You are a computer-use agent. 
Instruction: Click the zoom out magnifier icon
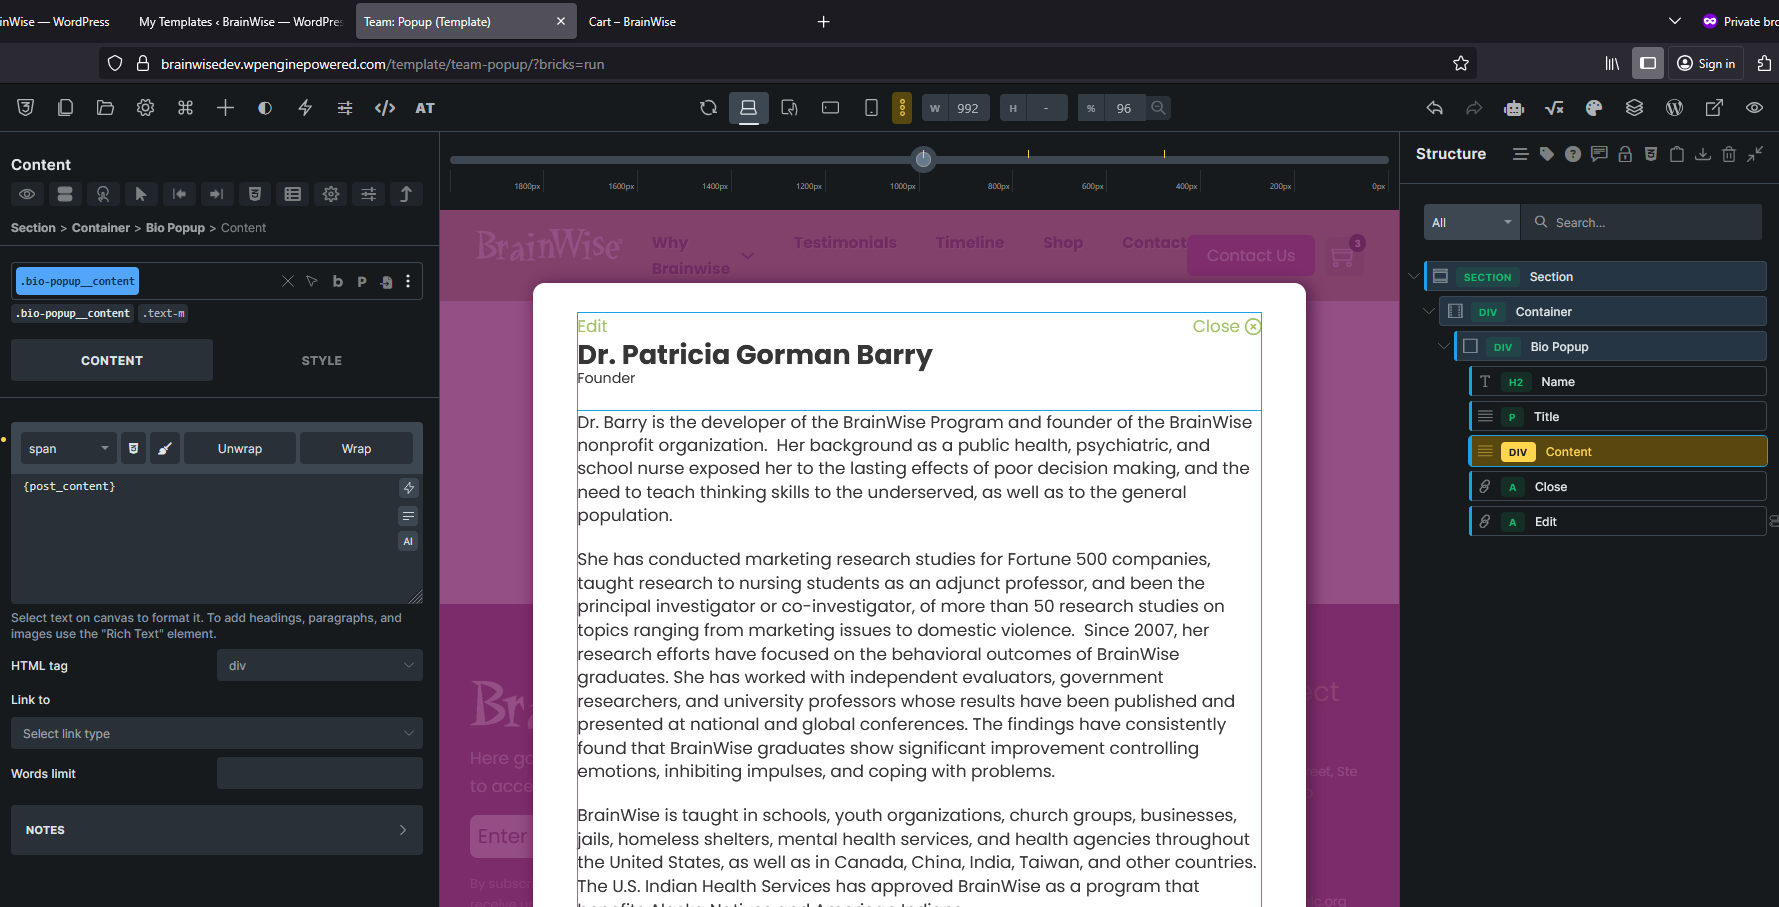pyautogui.click(x=1158, y=108)
